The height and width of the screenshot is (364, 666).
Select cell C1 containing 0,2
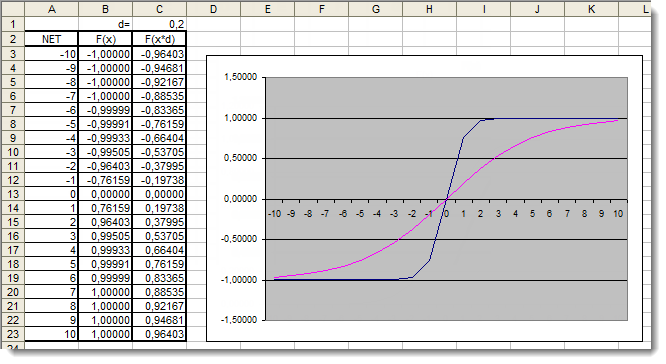pos(159,24)
